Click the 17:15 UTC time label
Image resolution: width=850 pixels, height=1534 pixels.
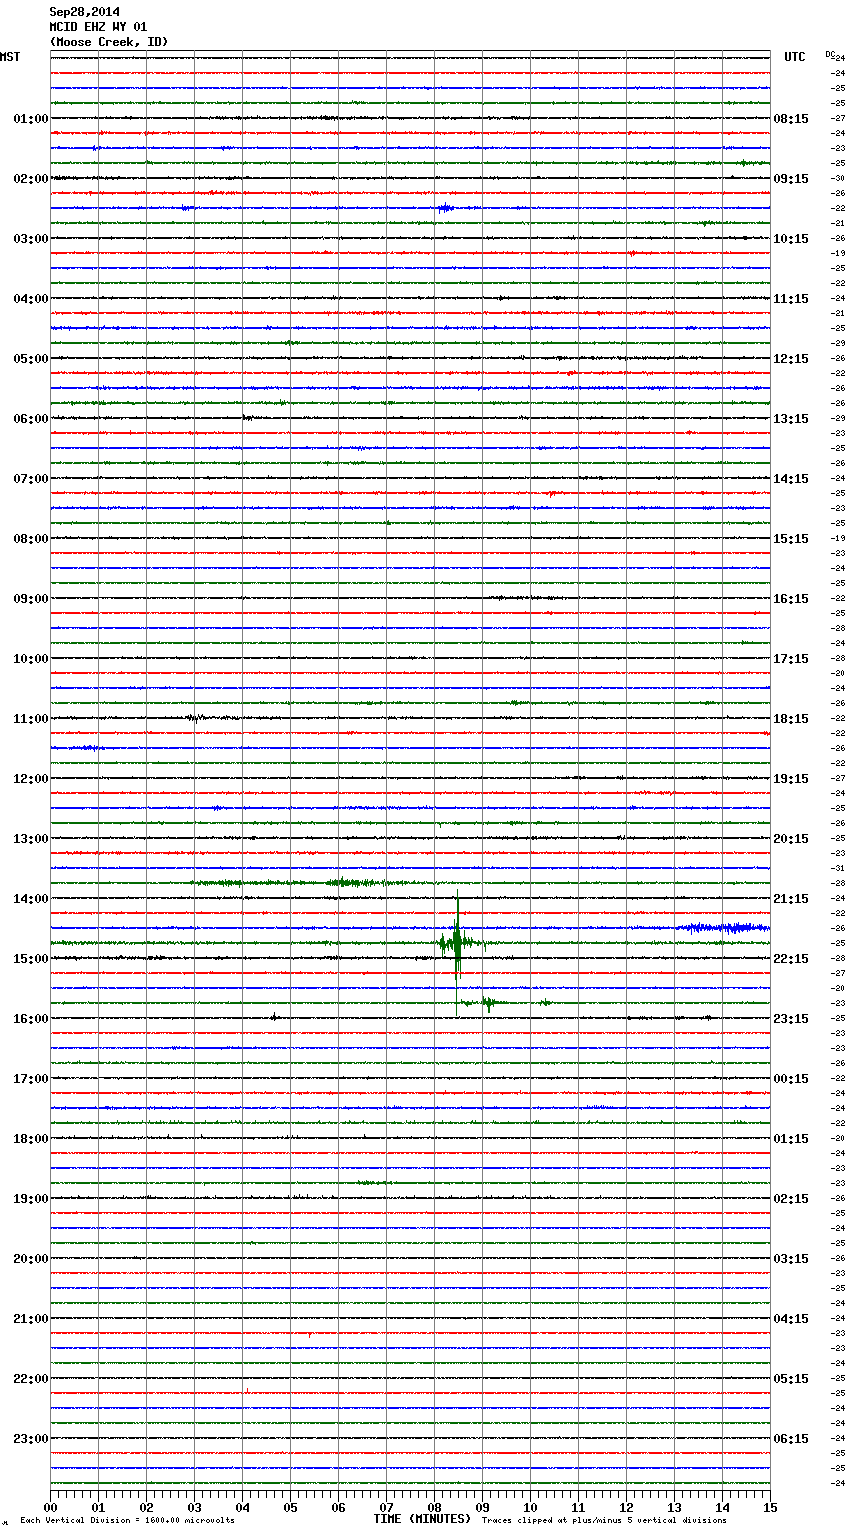(791, 659)
